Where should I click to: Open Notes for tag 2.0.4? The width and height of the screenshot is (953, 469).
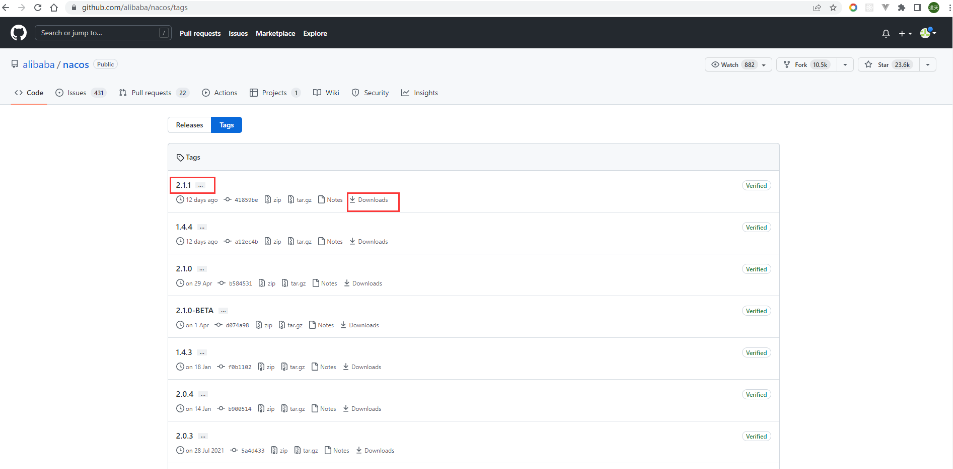tap(324, 409)
